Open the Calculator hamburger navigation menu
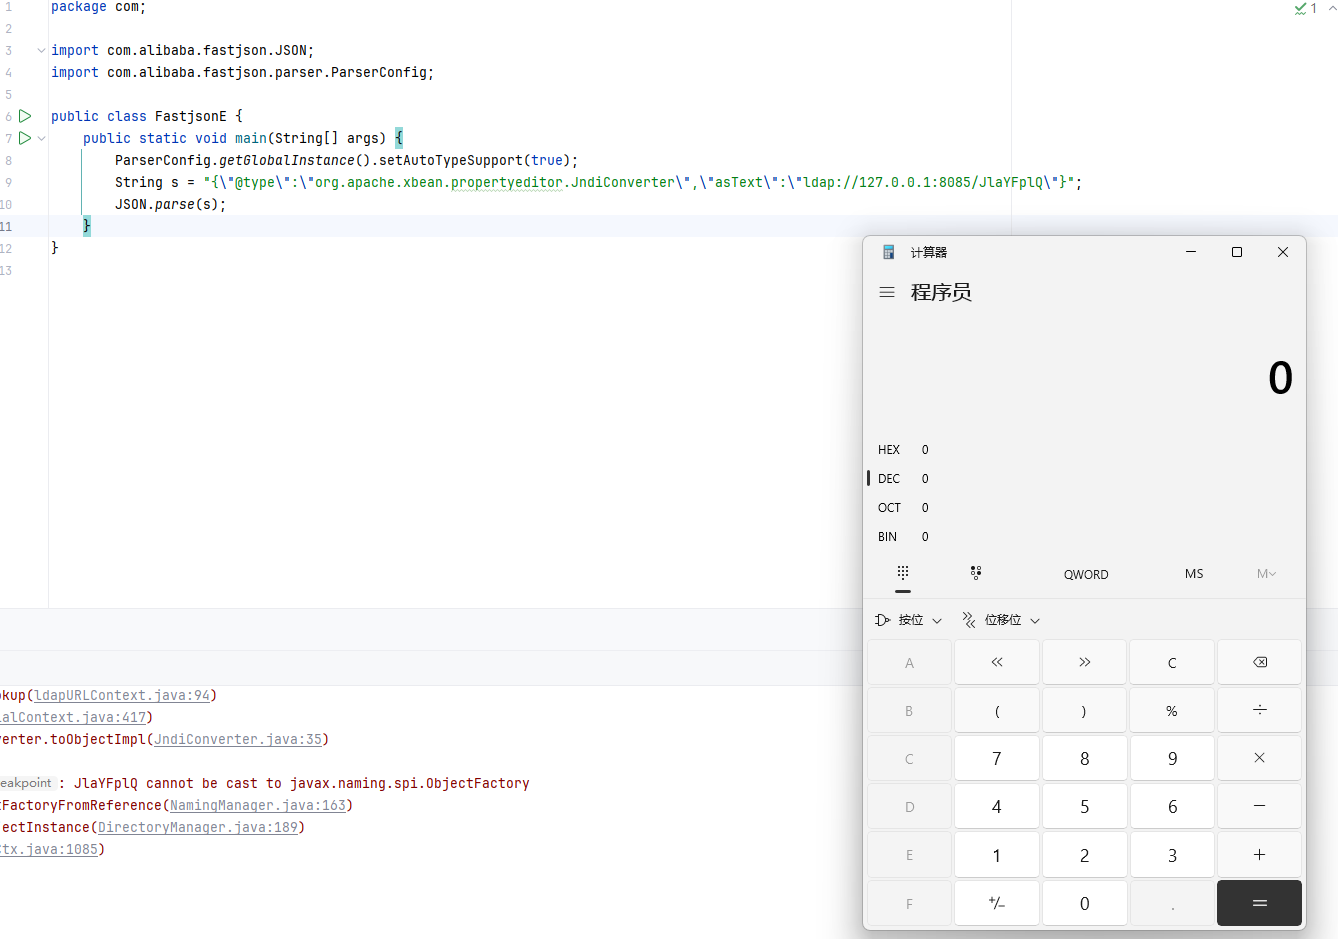The height and width of the screenshot is (939, 1338). click(x=887, y=292)
